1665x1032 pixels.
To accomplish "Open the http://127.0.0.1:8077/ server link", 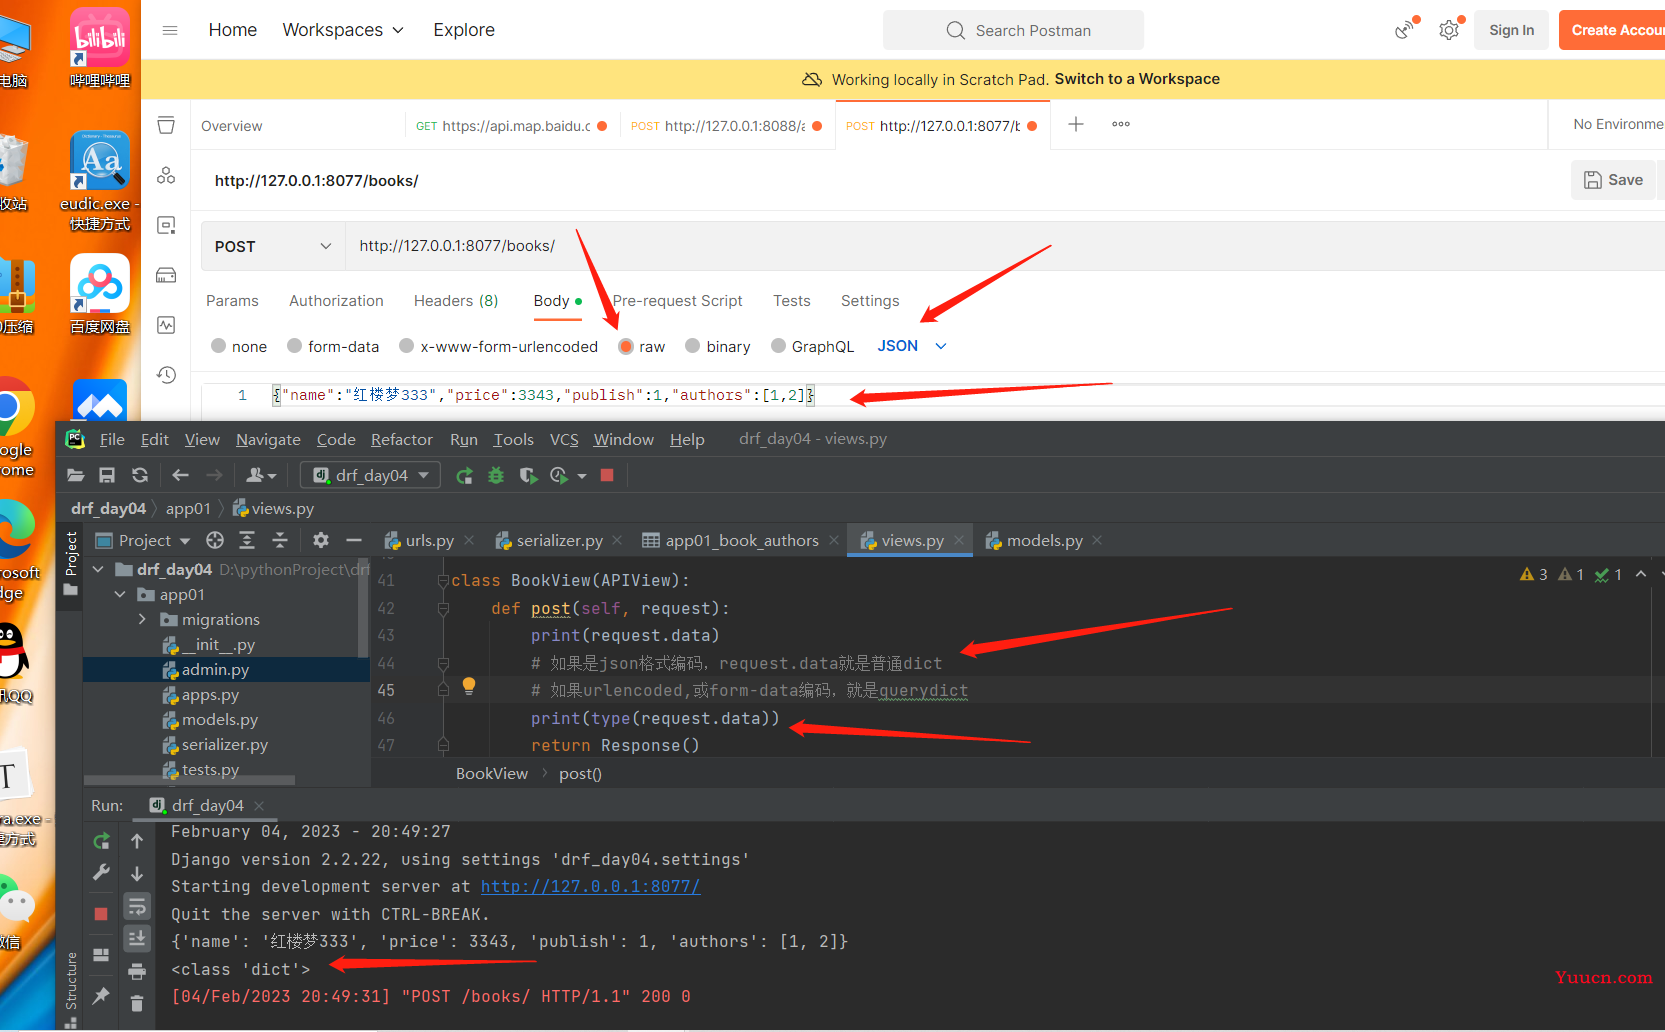I will click(x=590, y=887).
